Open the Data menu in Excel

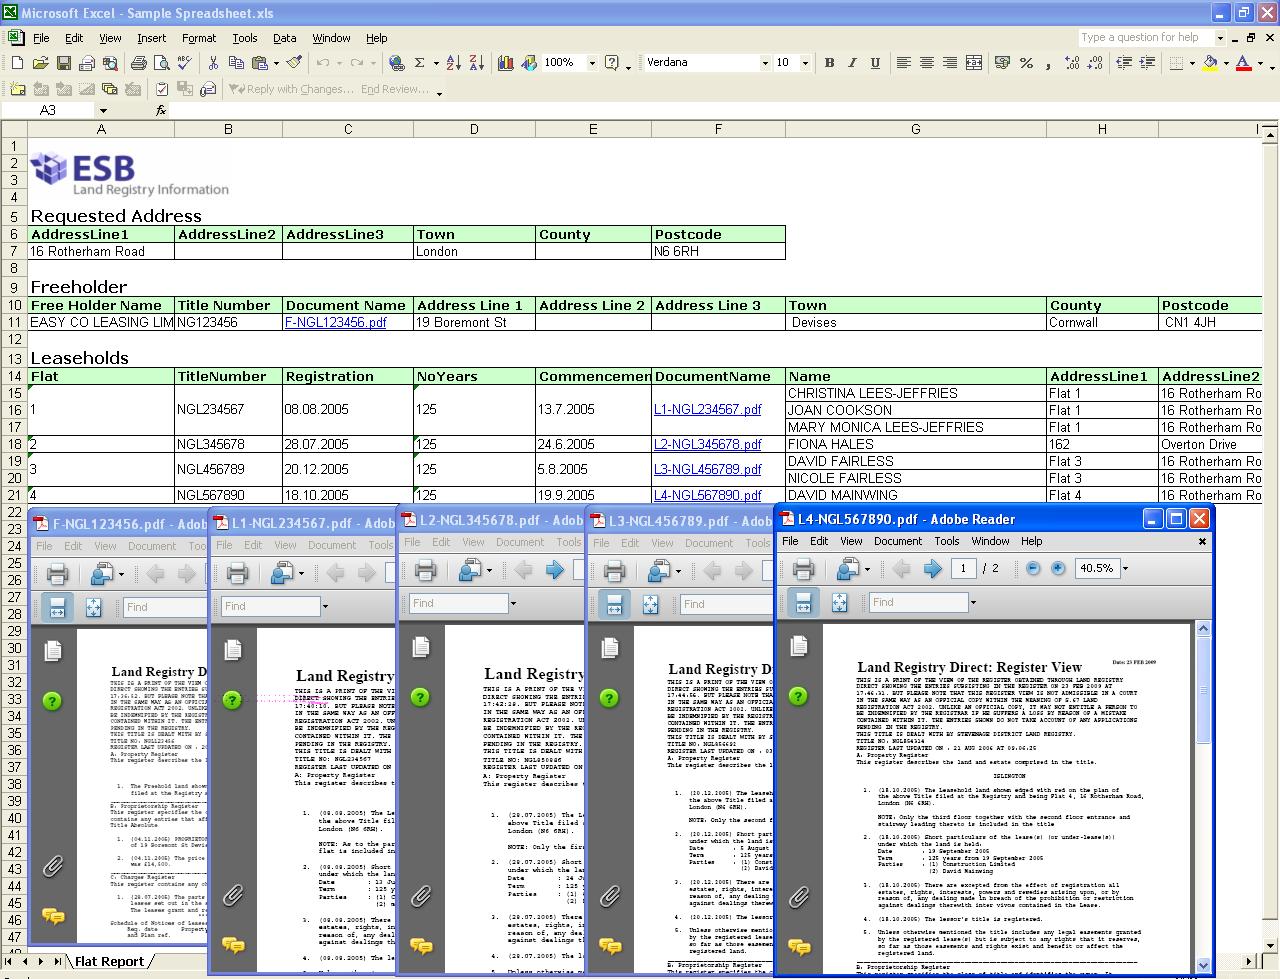pyautogui.click(x=284, y=38)
